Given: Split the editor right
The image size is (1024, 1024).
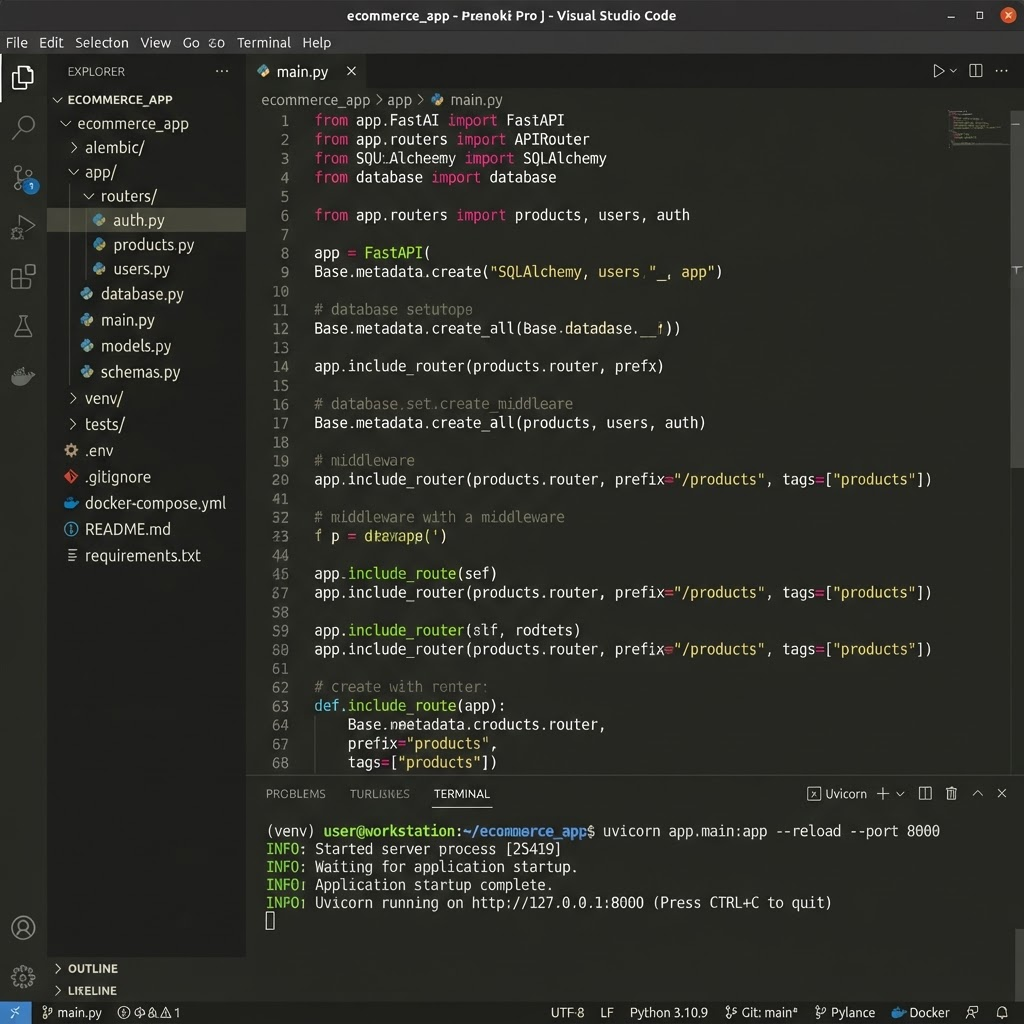Looking at the screenshot, I should click(x=976, y=71).
